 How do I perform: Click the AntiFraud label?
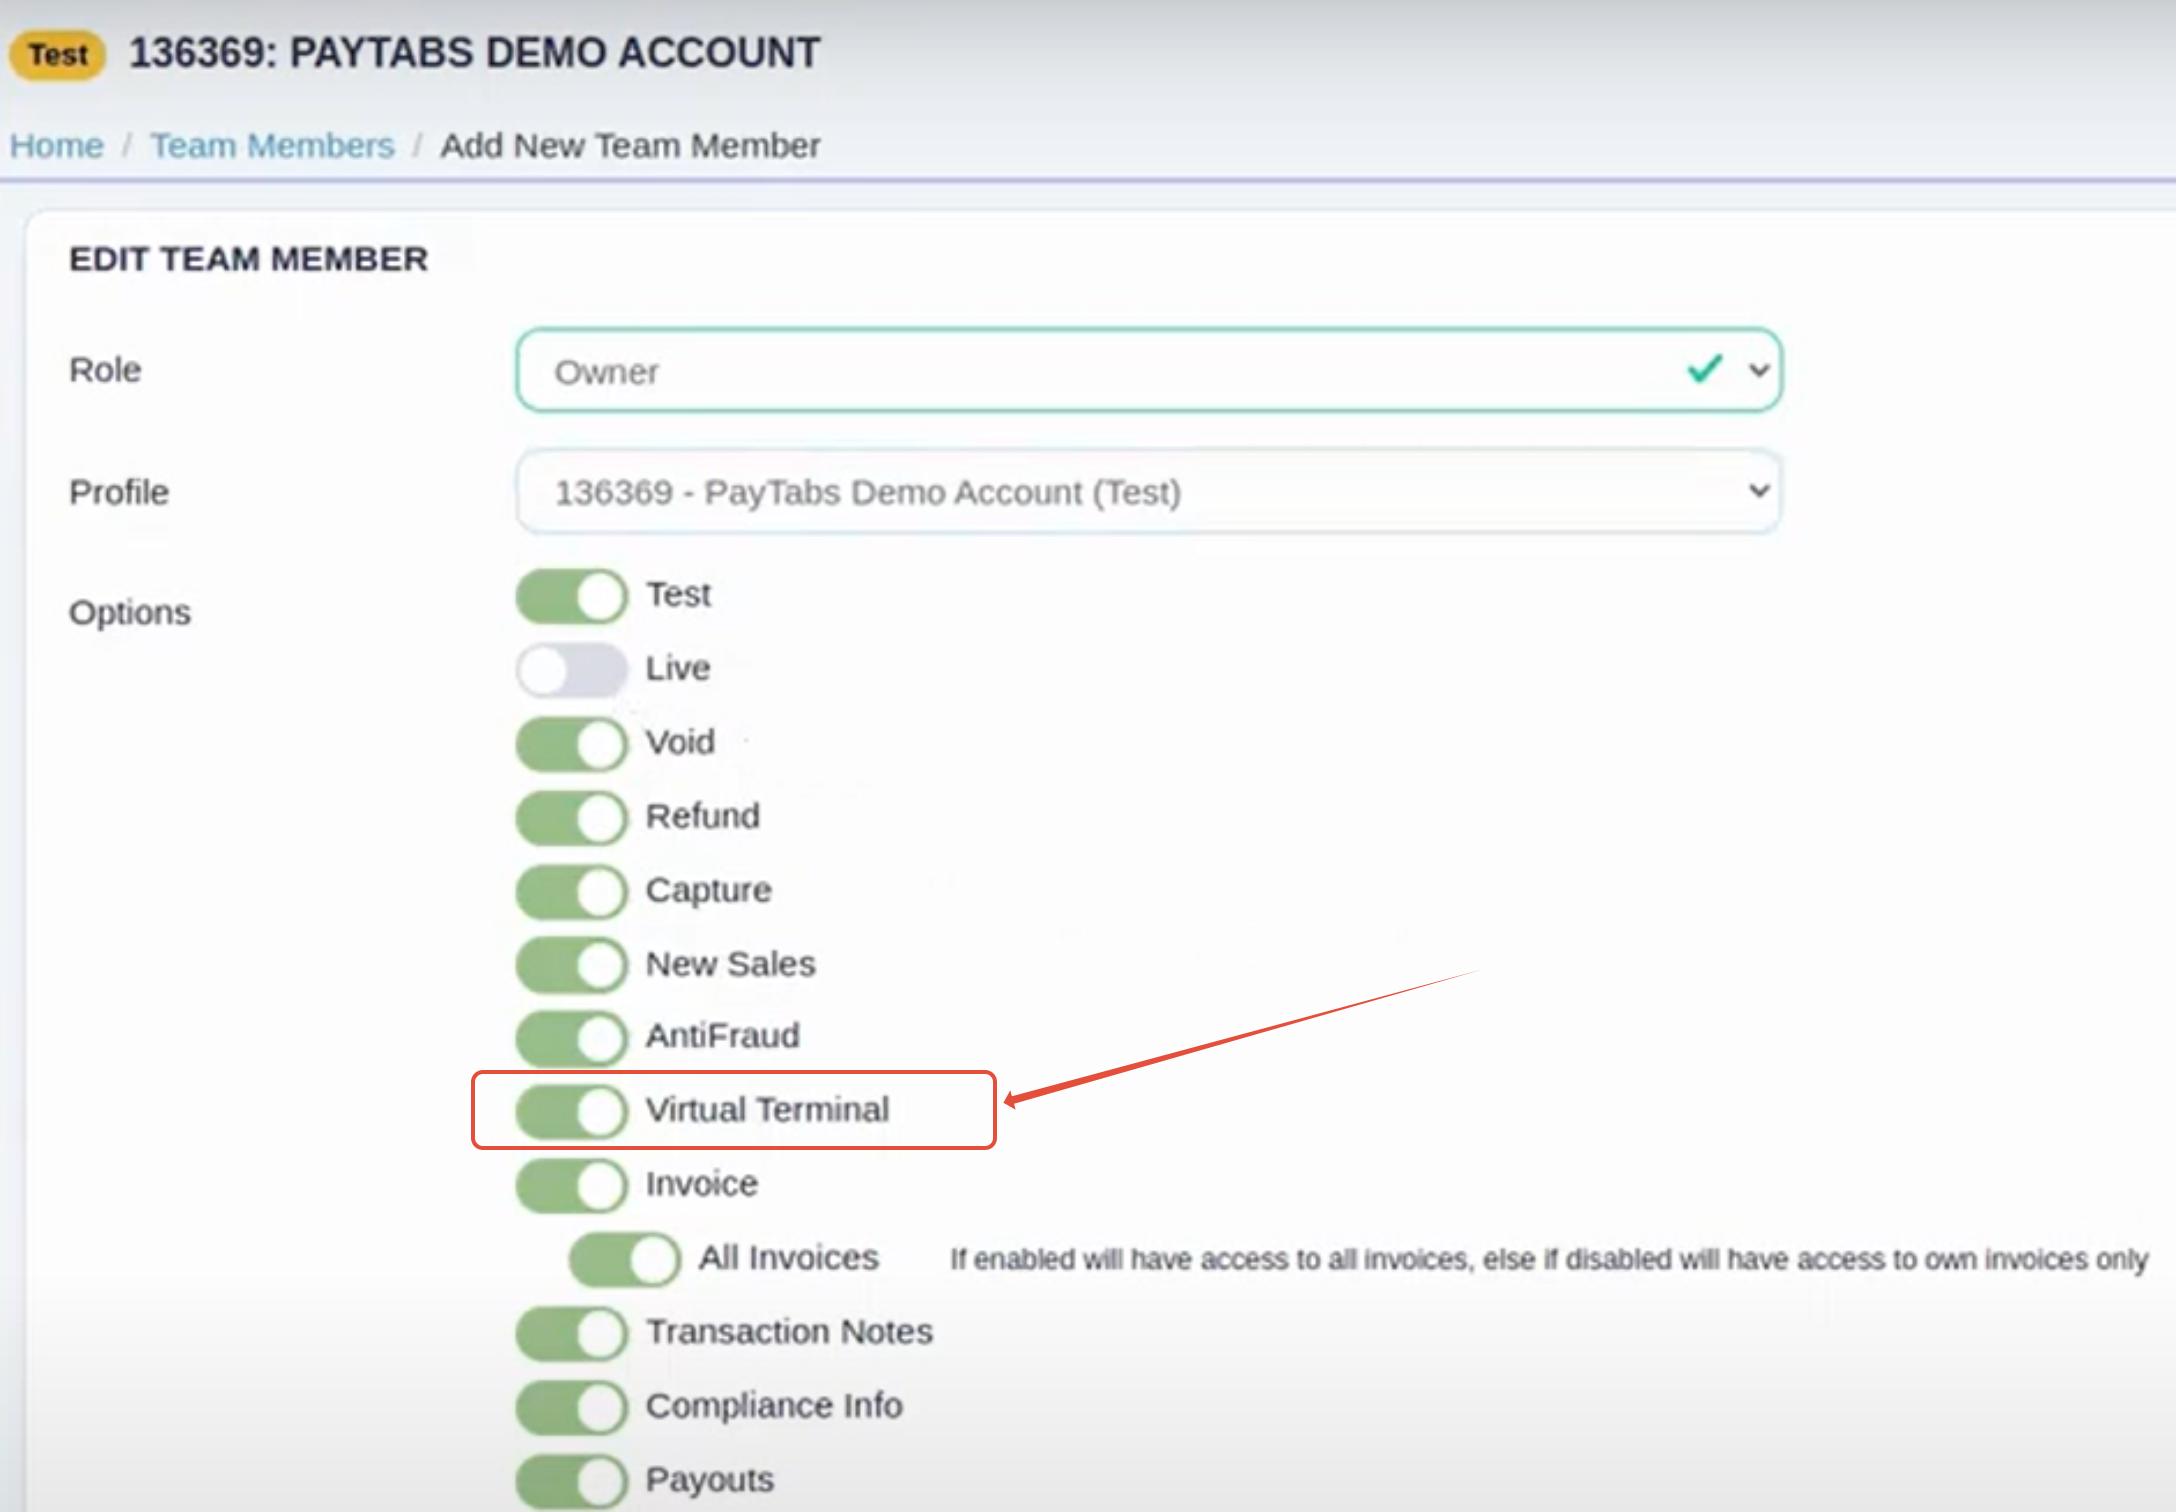click(723, 1036)
